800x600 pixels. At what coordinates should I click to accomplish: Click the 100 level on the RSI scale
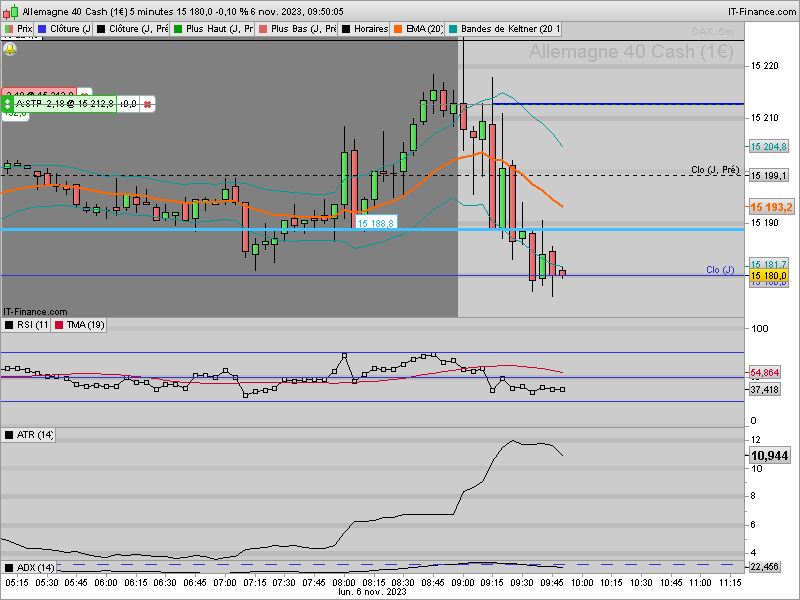tap(760, 329)
